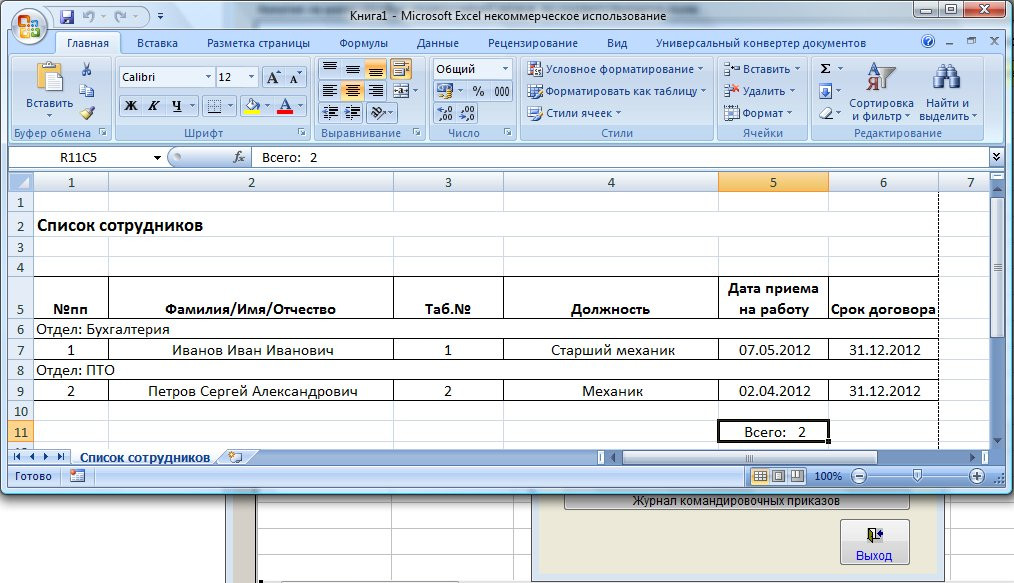Screen dimensions: 1014x583
Task: Open Сортировка и фильтр tool
Action: point(881,95)
